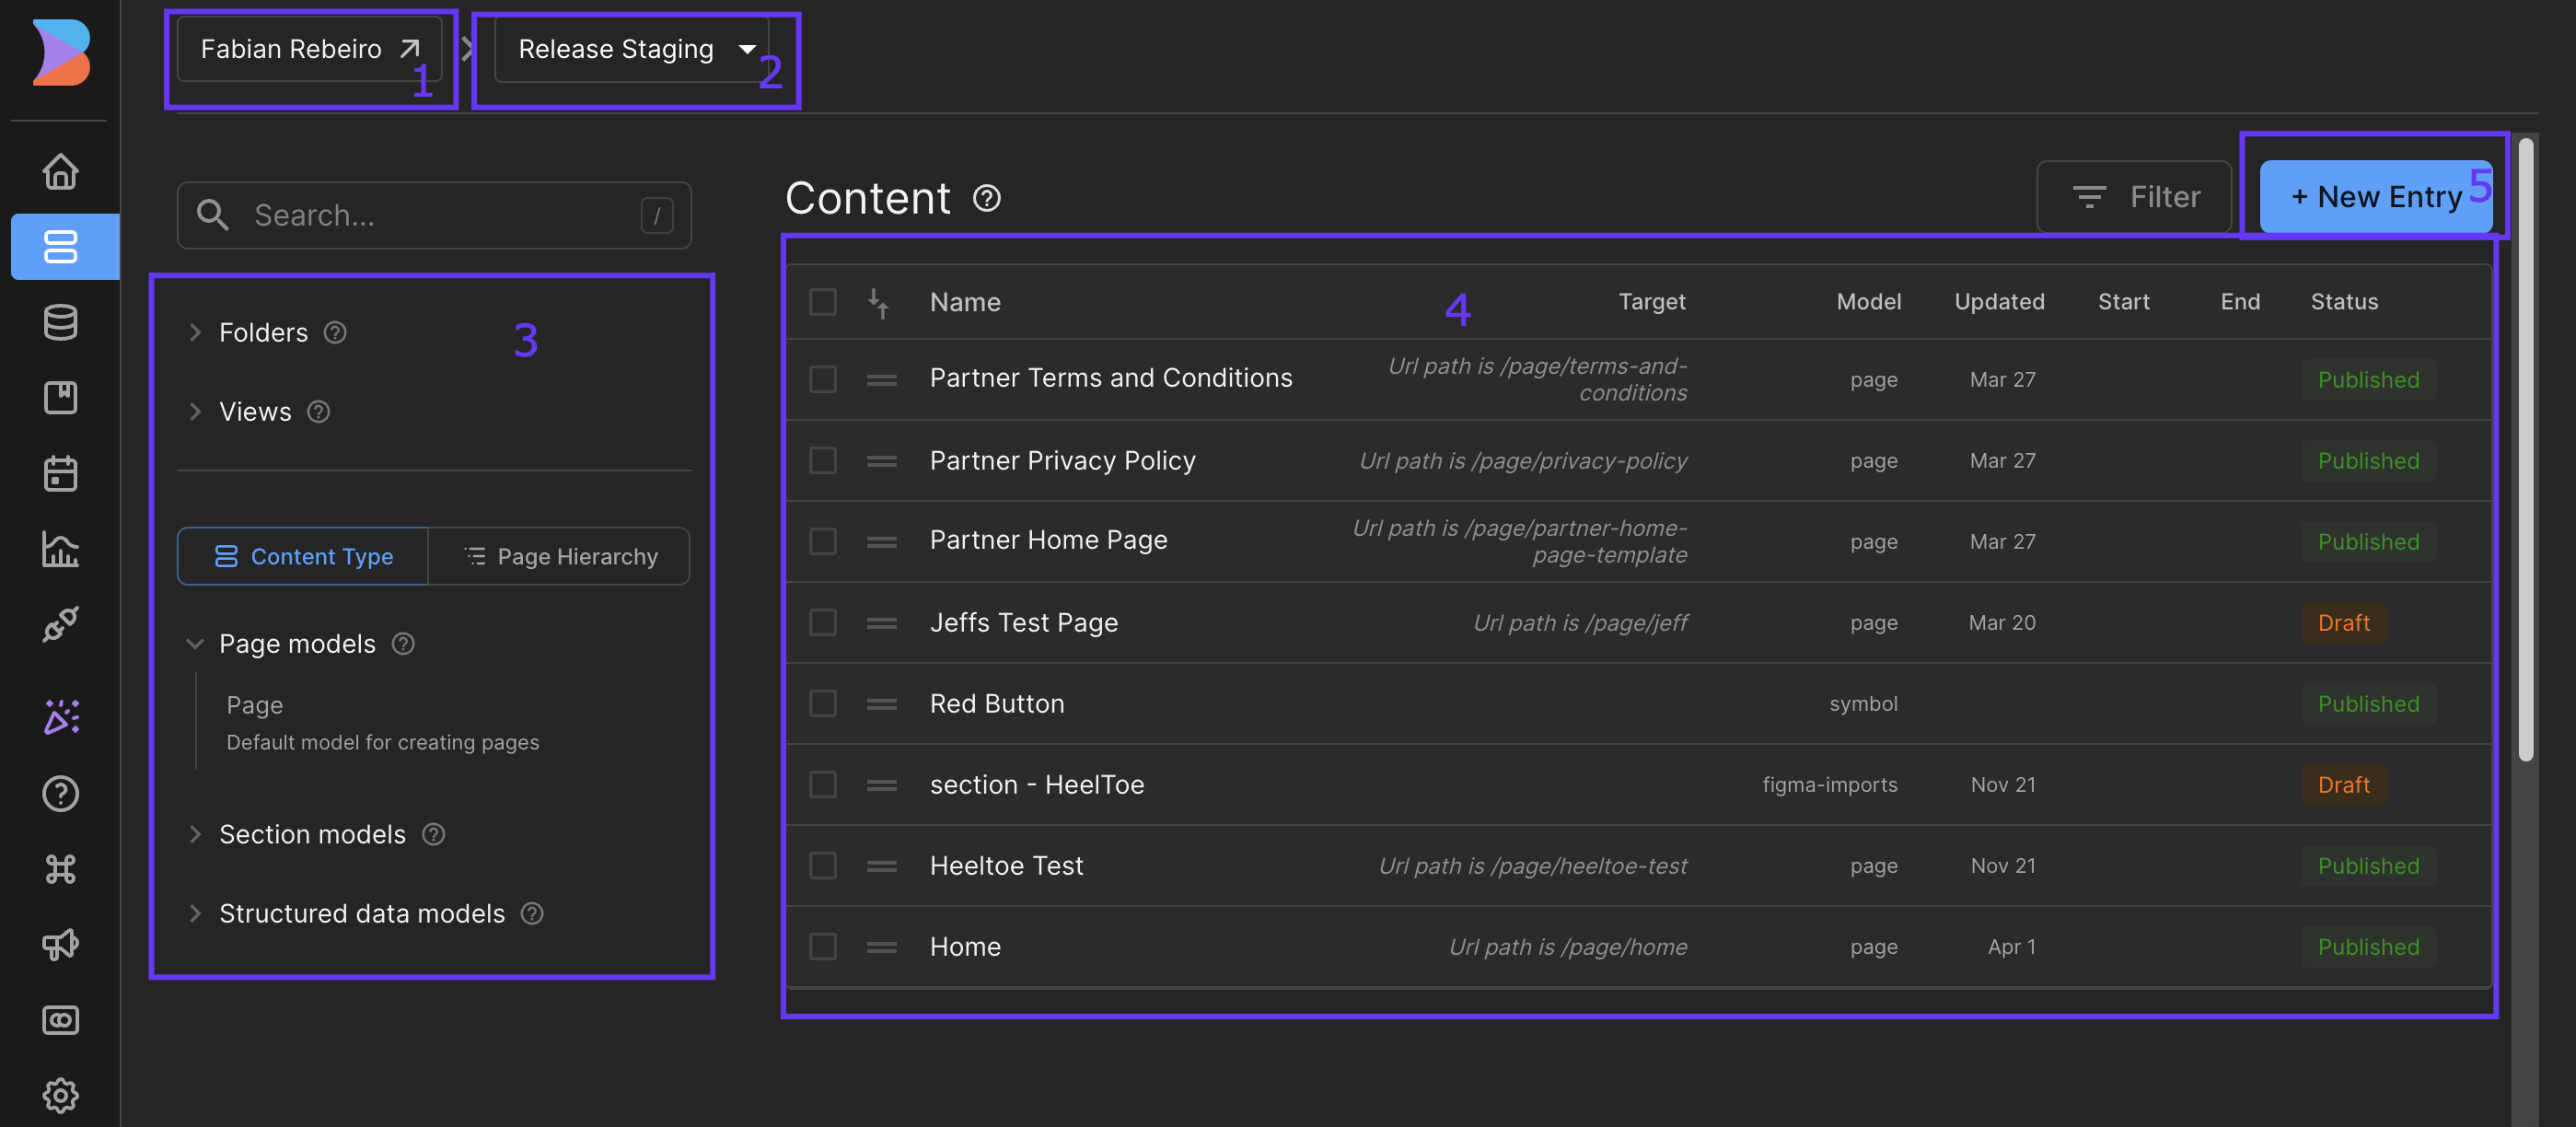Click the 'Url path is /page/home' target
This screenshot has width=2576, height=1127.
tap(1567, 947)
